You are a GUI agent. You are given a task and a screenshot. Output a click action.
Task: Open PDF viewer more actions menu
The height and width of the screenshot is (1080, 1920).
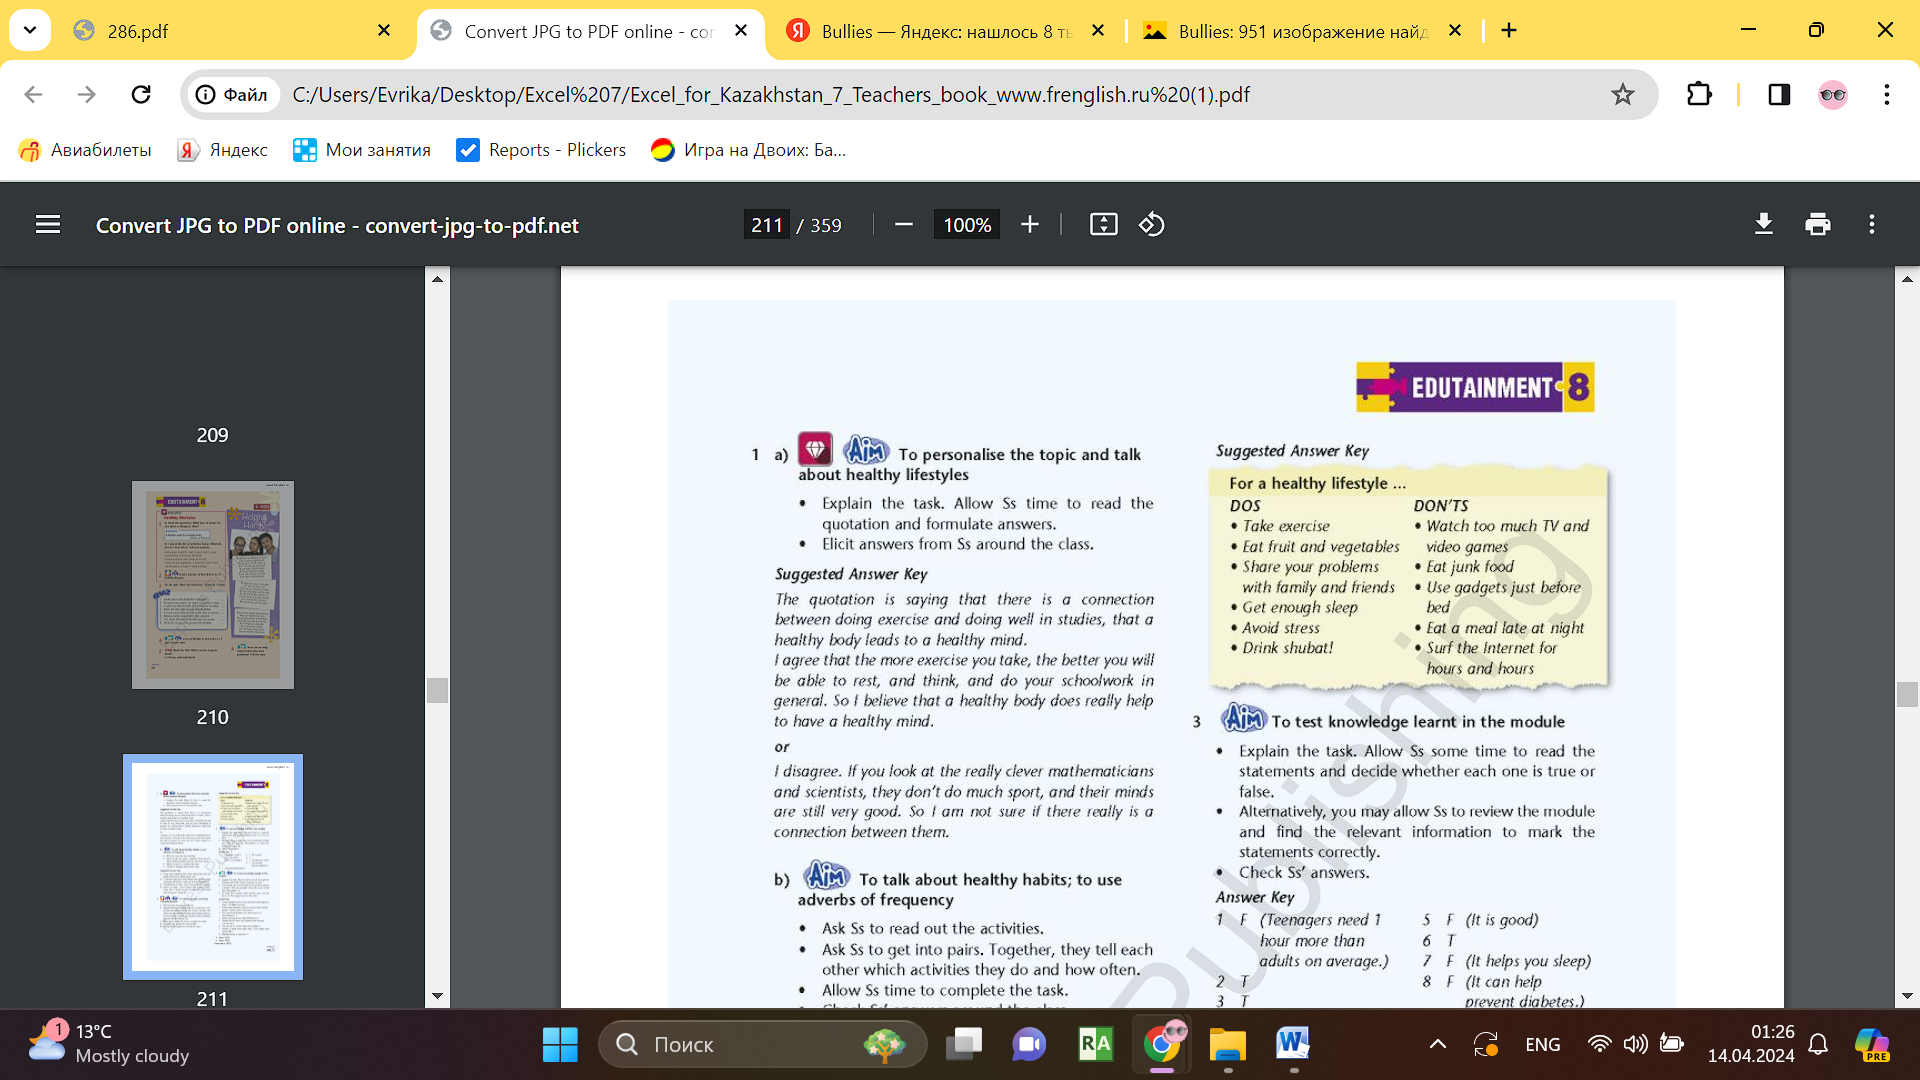tap(1872, 225)
